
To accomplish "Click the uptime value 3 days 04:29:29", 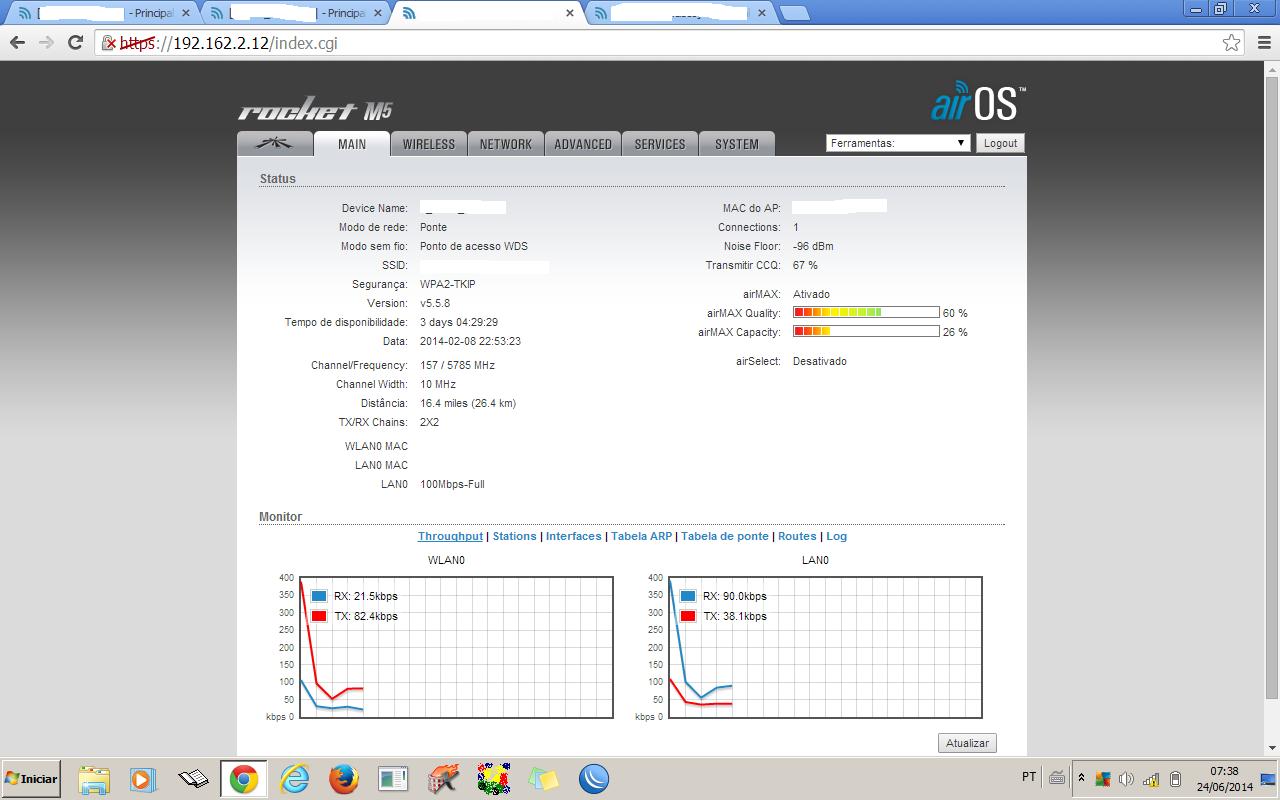I will (459, 323).
